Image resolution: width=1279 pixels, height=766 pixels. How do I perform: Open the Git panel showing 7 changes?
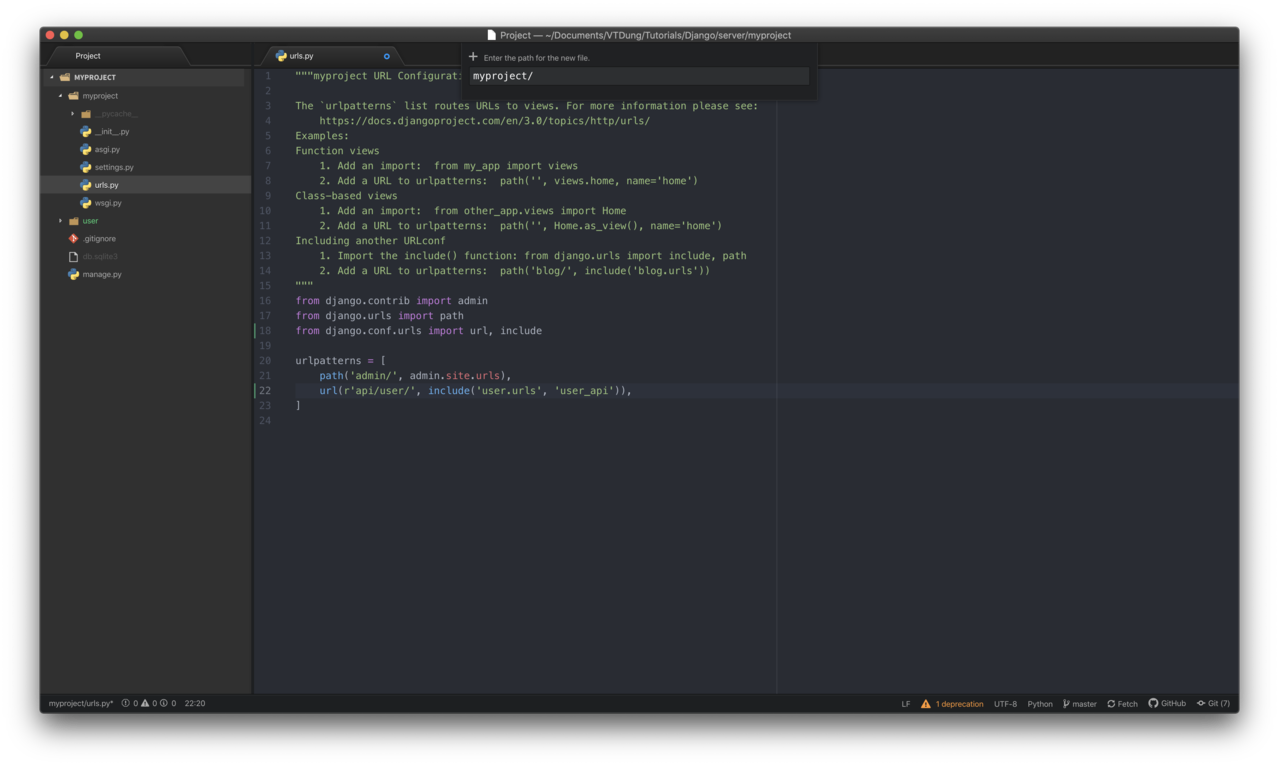point(1213,703)
